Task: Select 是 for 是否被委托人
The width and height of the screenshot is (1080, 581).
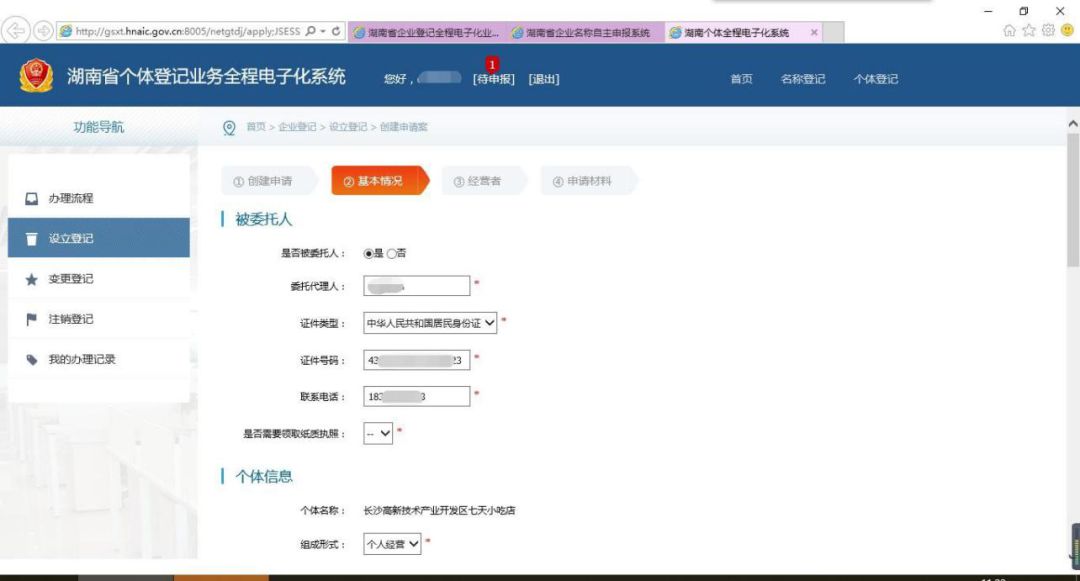Action: tap(368, 253)
